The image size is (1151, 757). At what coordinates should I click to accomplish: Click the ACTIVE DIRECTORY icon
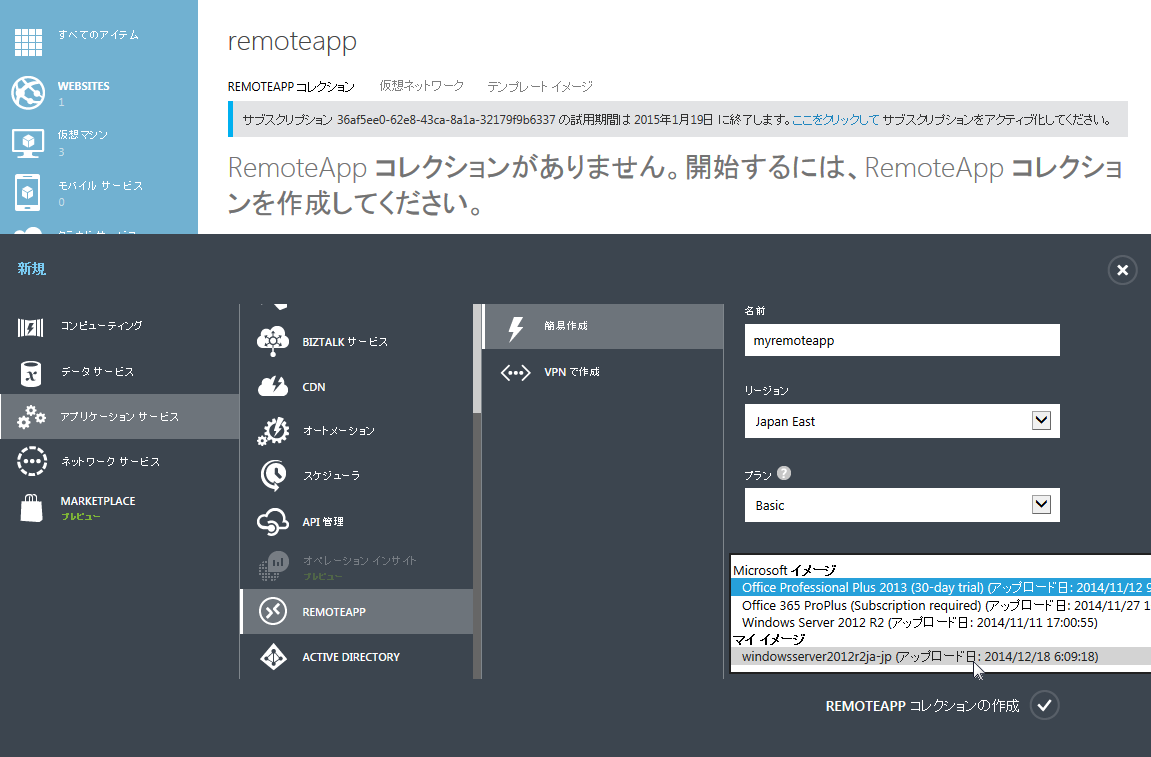click(273, 657)
